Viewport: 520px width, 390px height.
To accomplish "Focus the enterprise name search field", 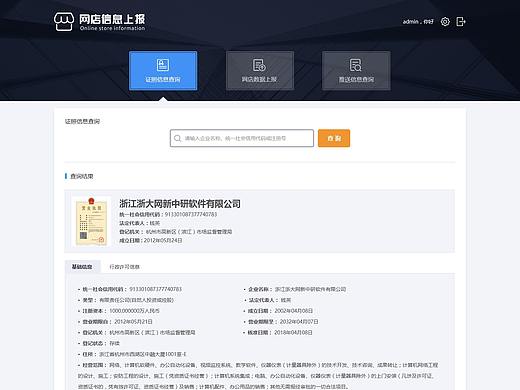I will tap(242, 138).
